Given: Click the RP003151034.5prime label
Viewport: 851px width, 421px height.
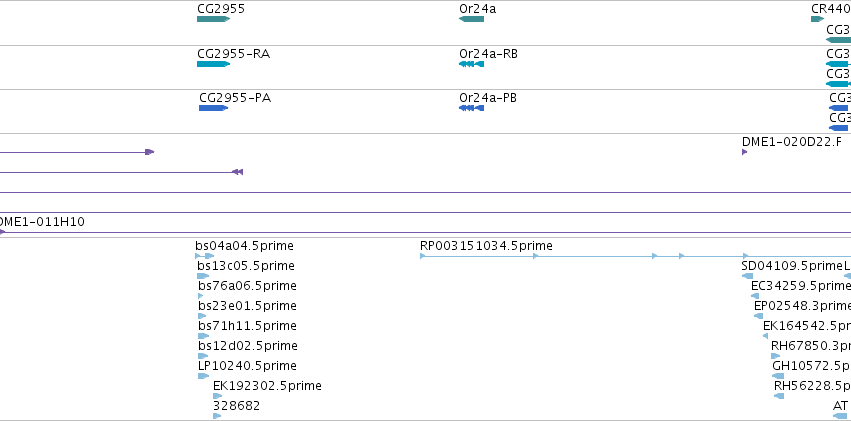Looking at the screenshot, I should click(486, 246).
